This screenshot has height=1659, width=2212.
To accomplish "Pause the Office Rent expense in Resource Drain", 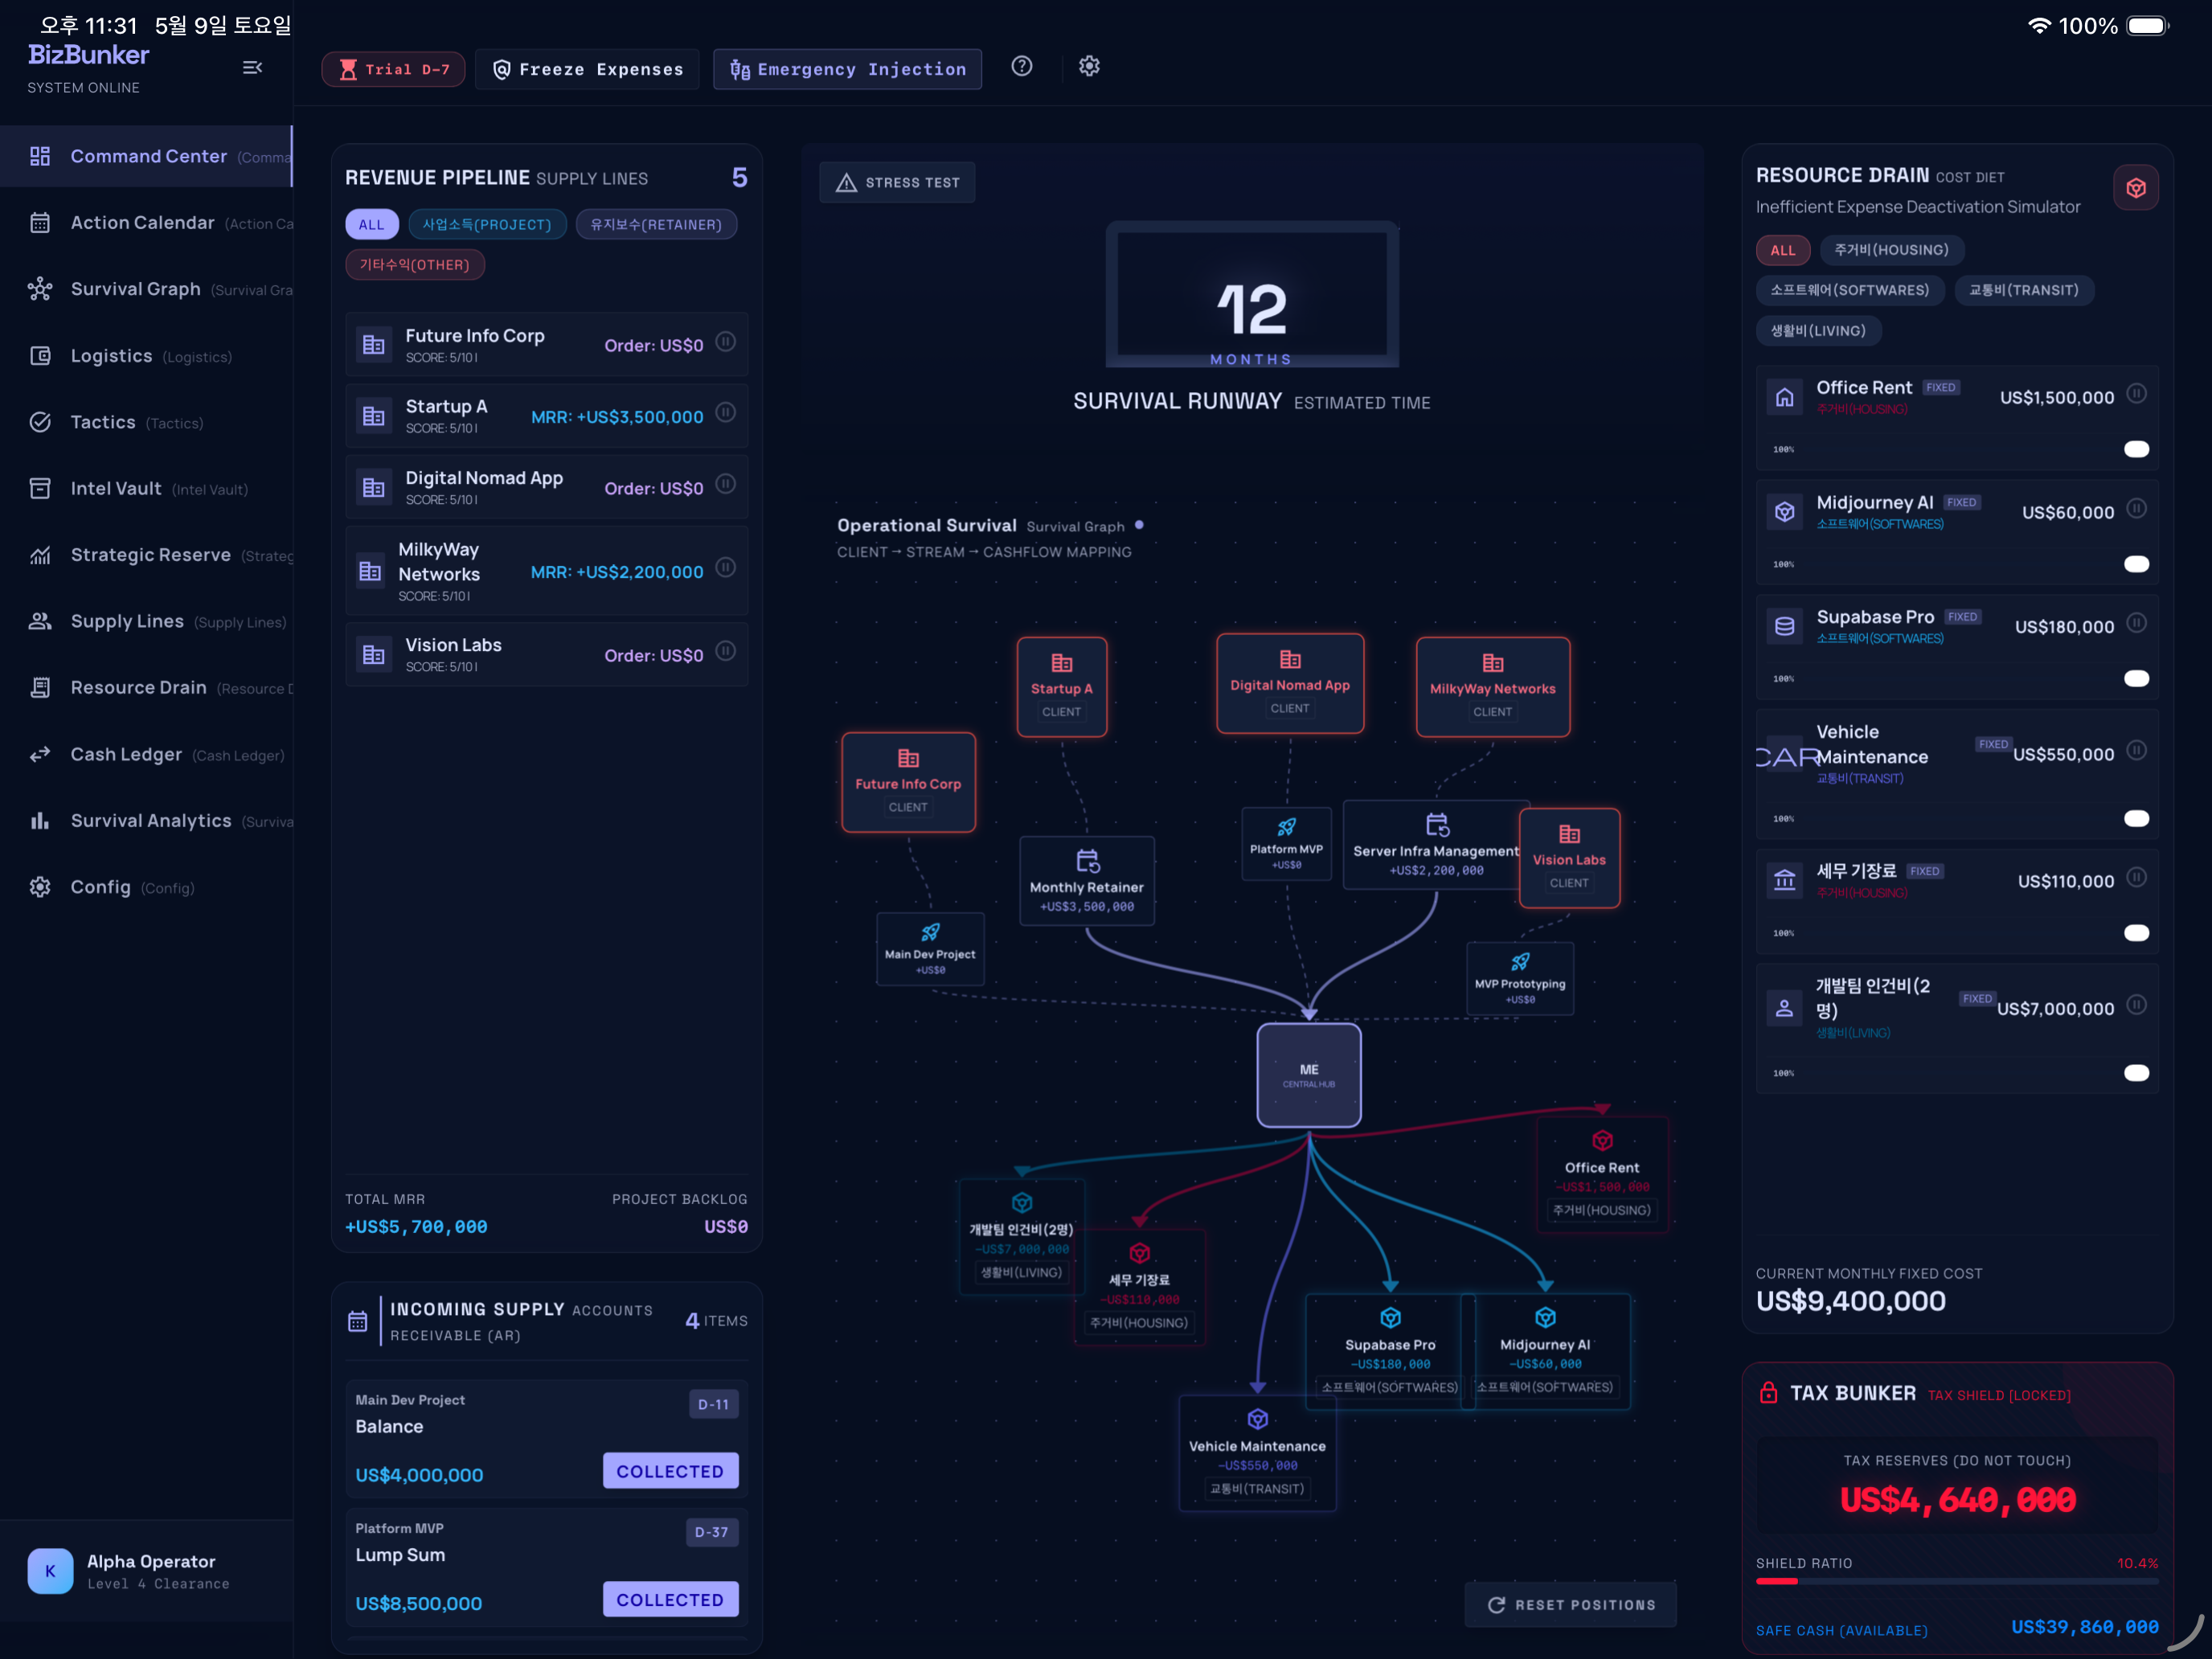I will (x=2136, y=394).
